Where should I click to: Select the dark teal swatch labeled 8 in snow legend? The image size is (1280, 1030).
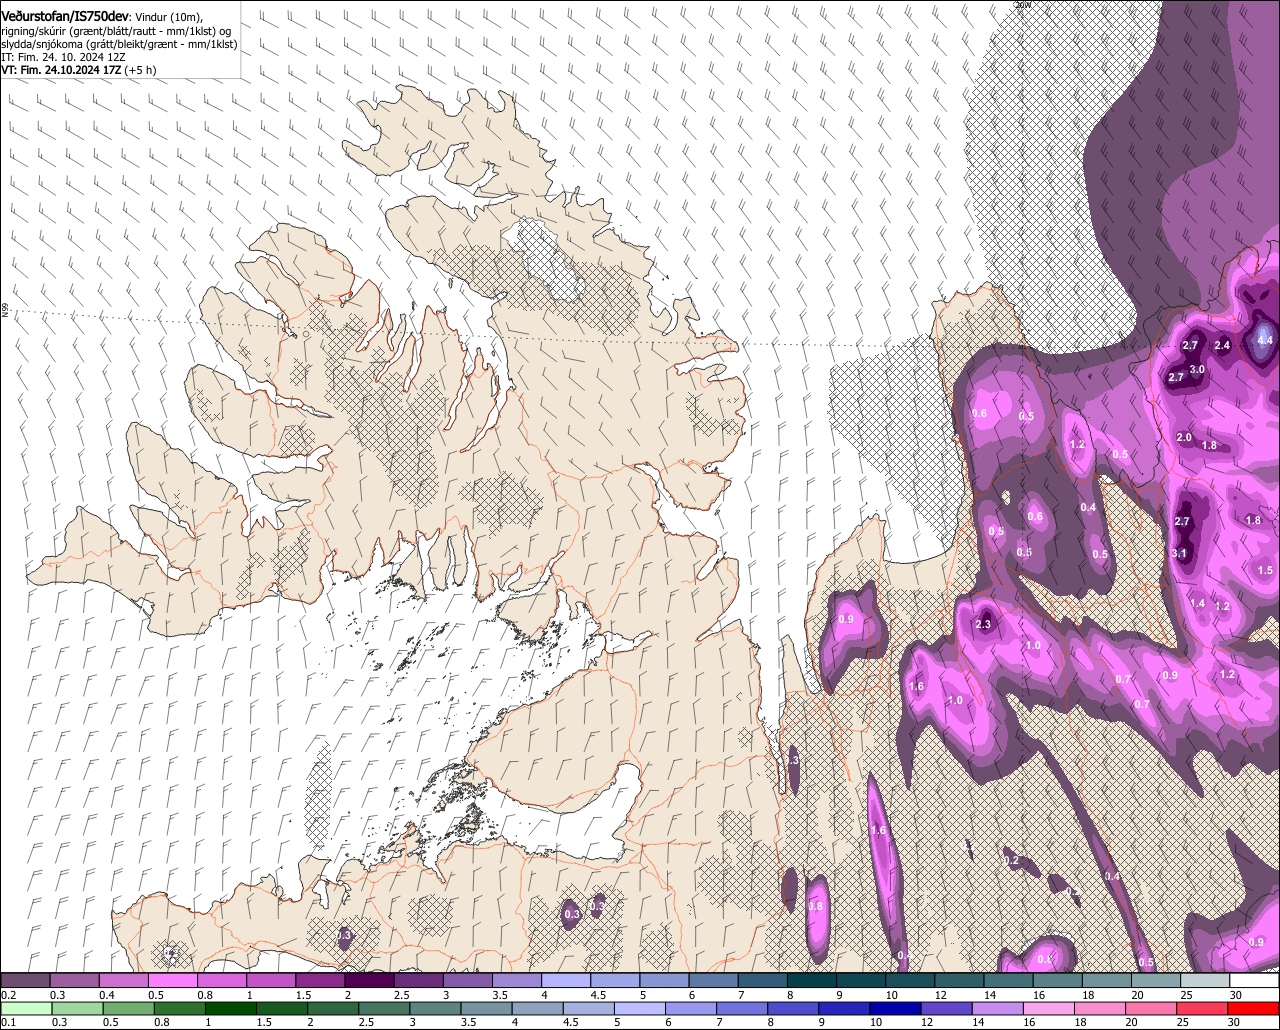tap(811, 981)
